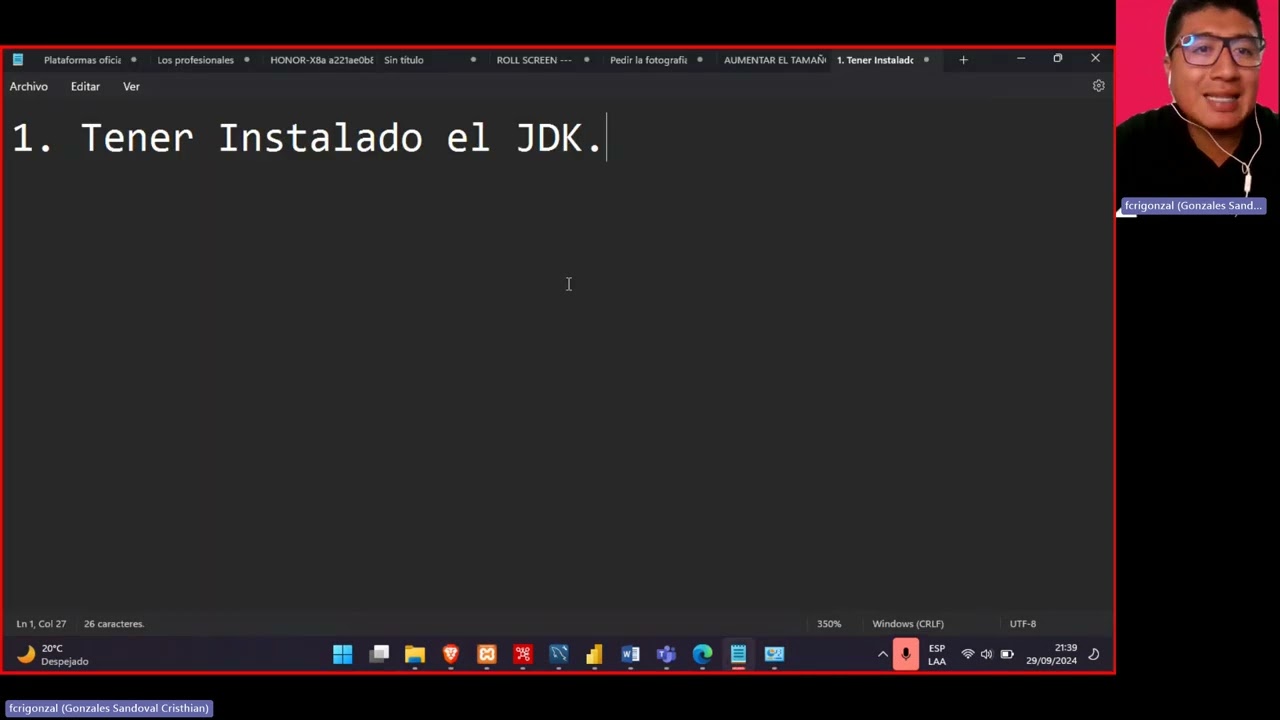Click the Notepad app icon in title bar
The height and width of the screenshot is (720, 1280).
tap(17, 60)
